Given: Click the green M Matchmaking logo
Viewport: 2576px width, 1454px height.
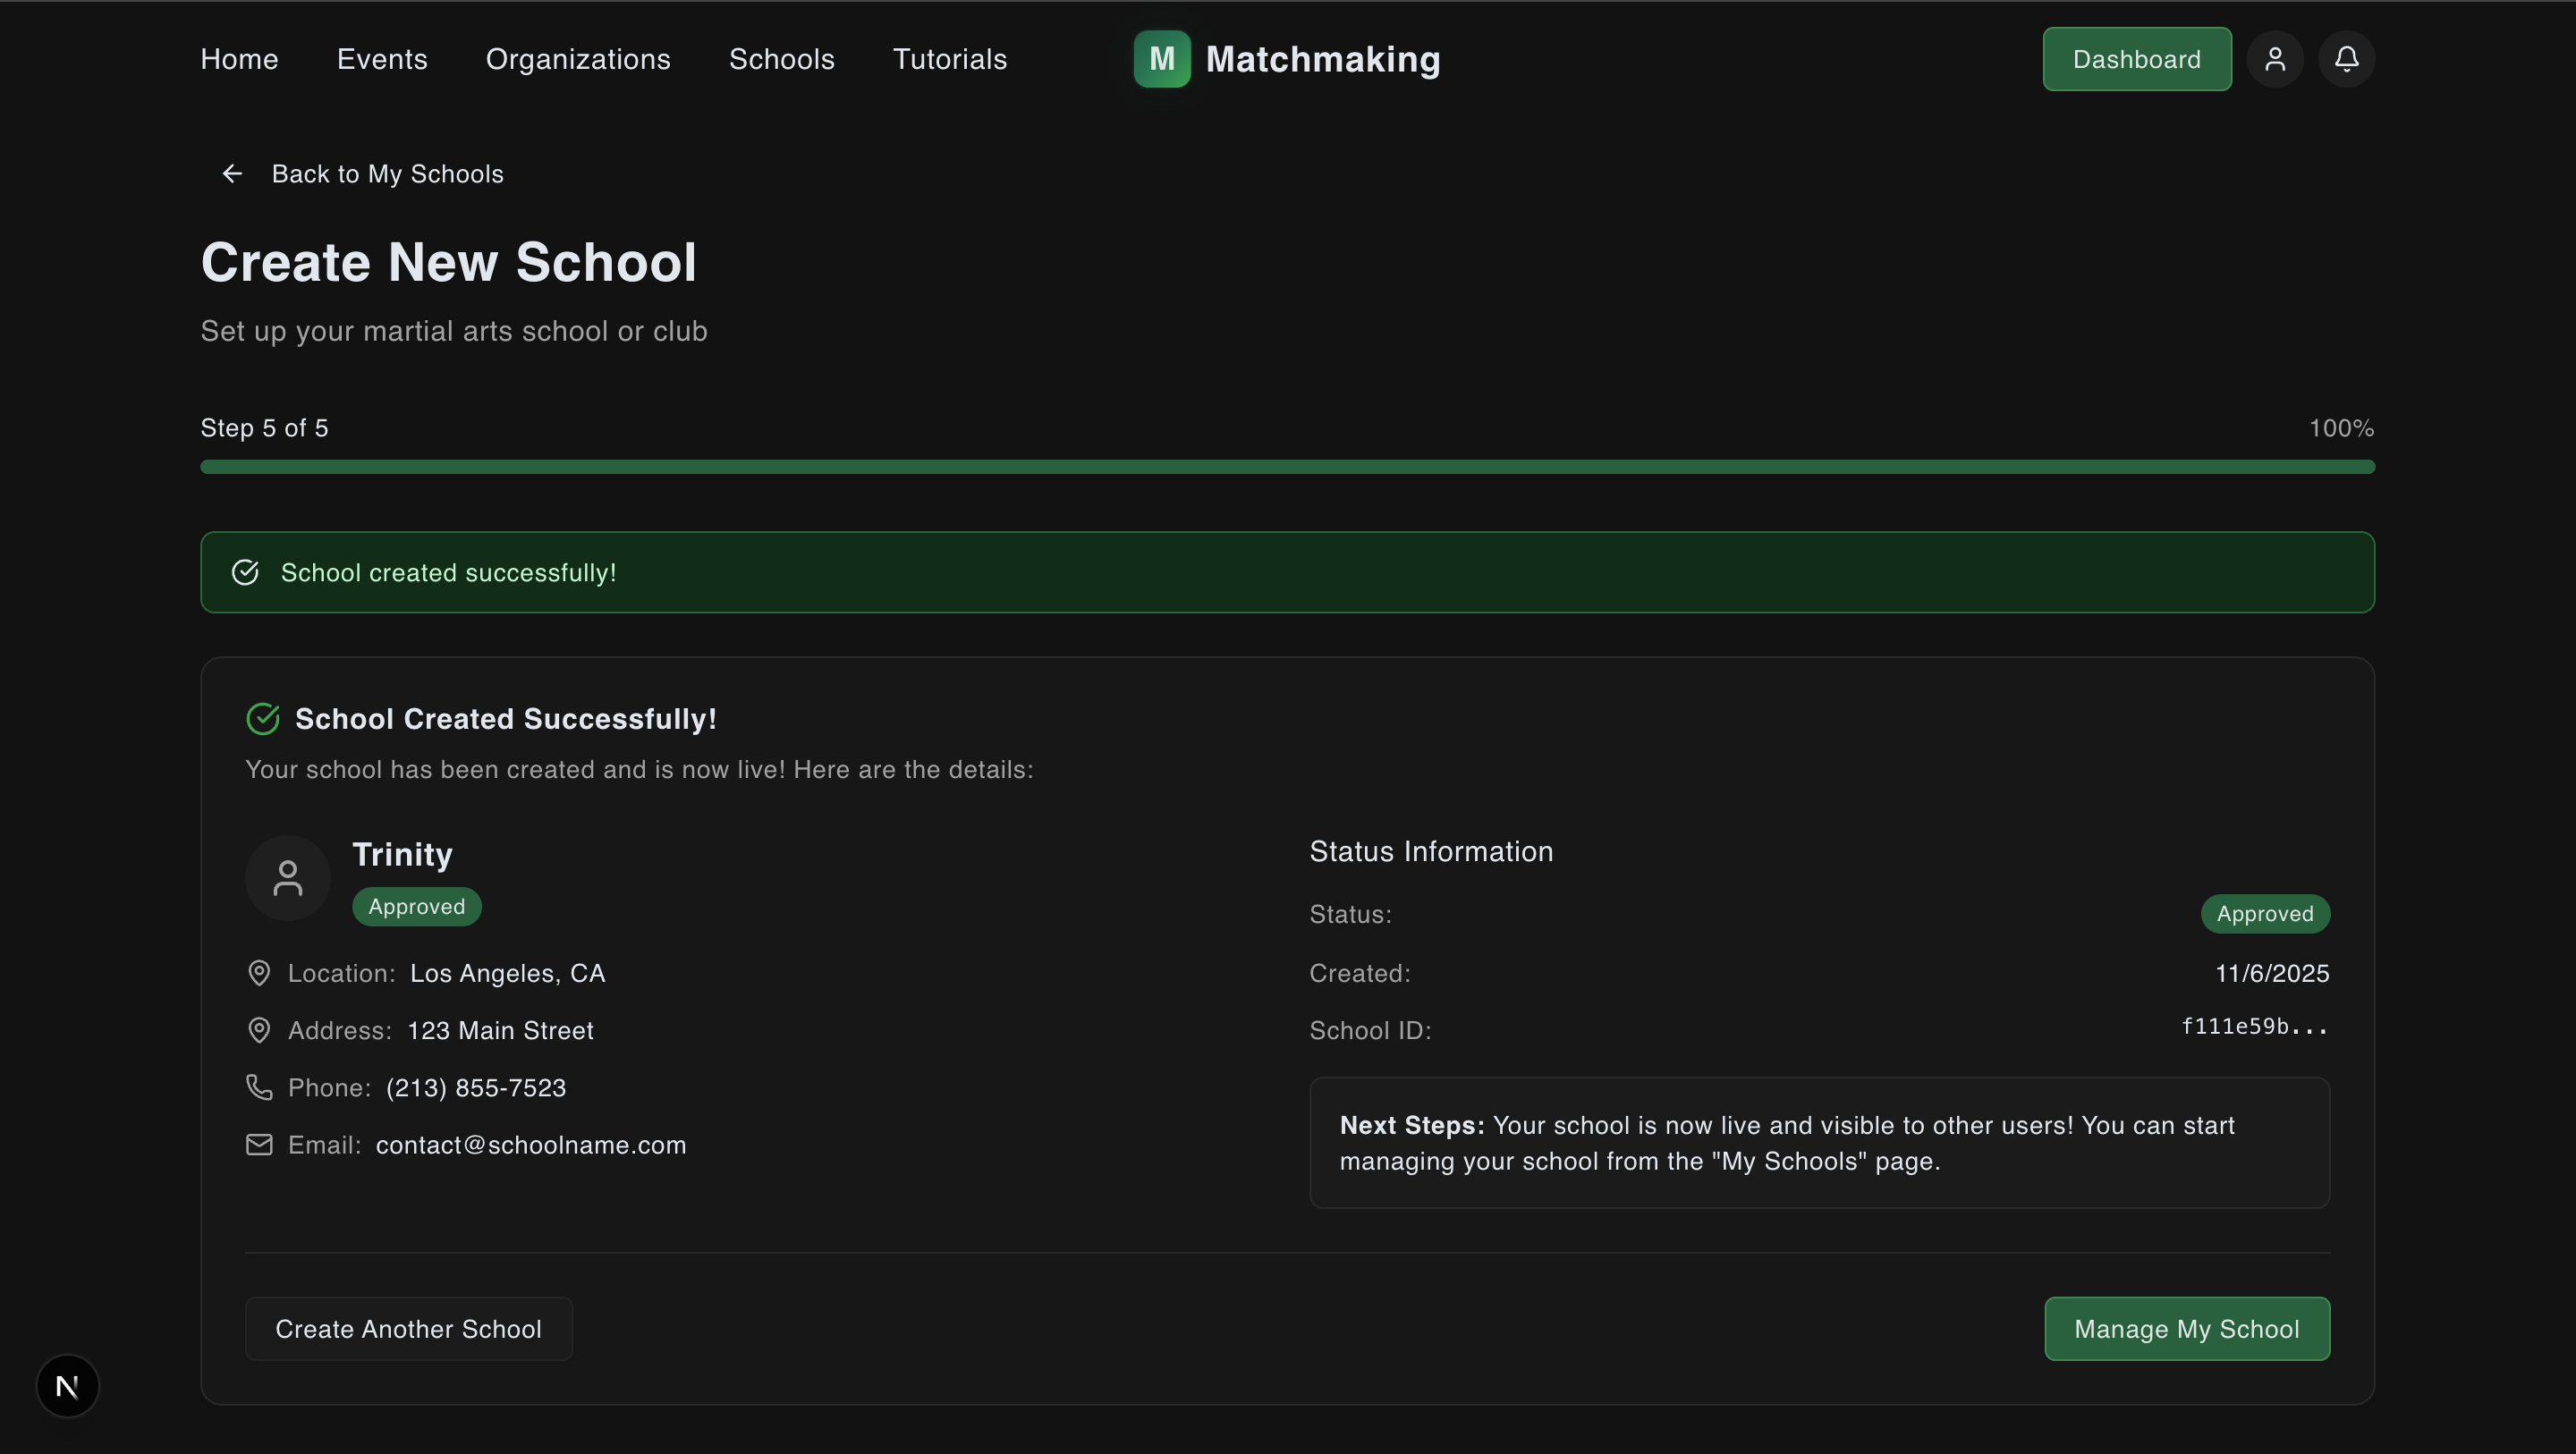Looking at the screenshot, I should (x=1162, y=59).
